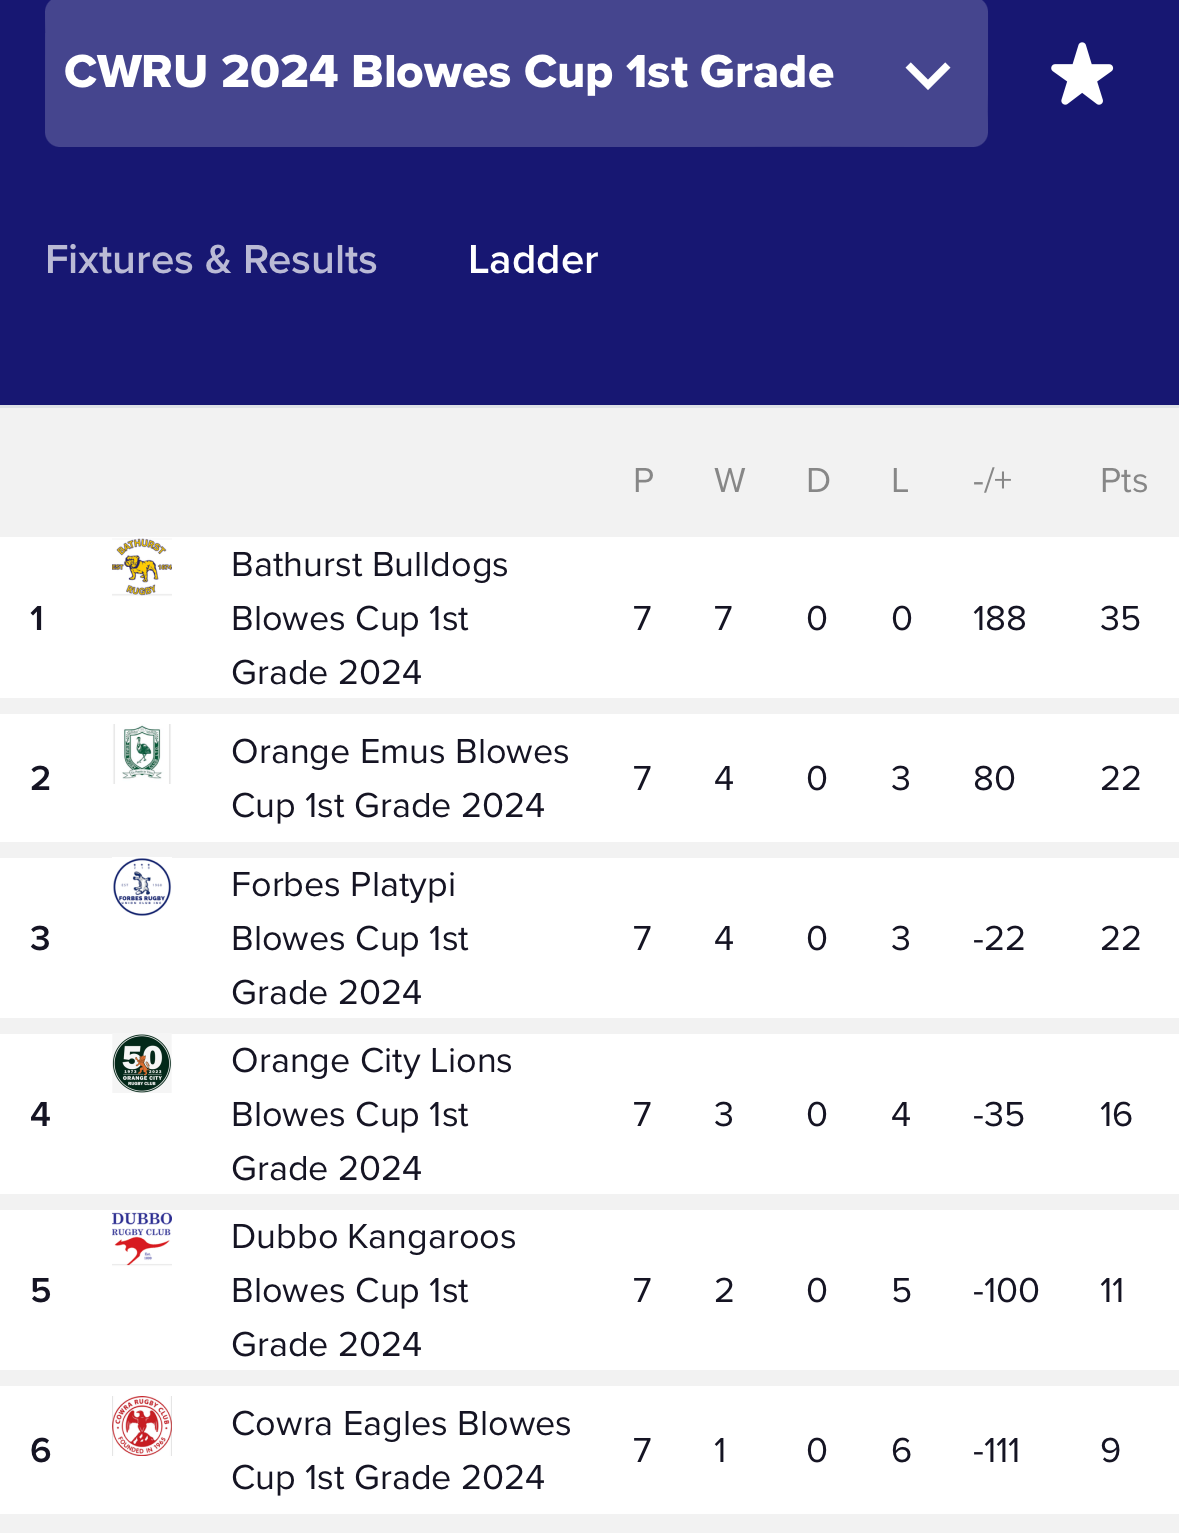
Task: Tap the favourite star icon
Action: tap(1082, 74)
